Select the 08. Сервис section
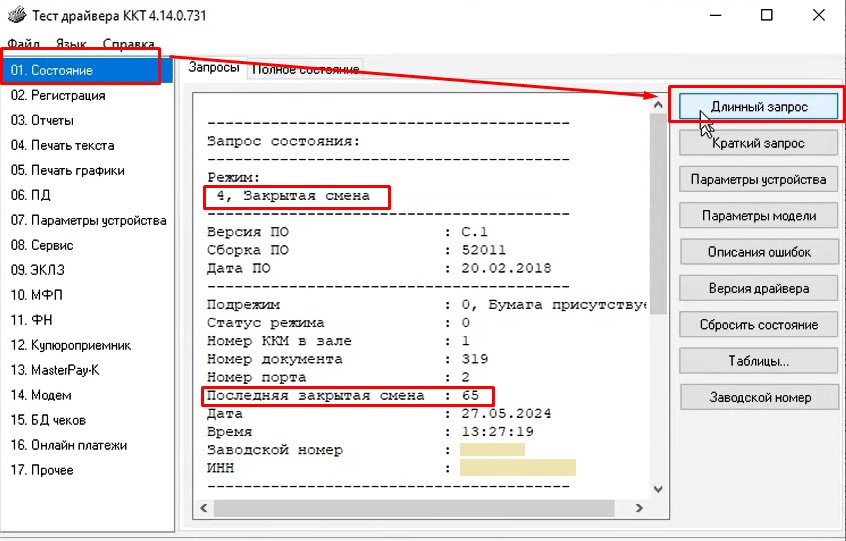 click(x=87, y=245)
